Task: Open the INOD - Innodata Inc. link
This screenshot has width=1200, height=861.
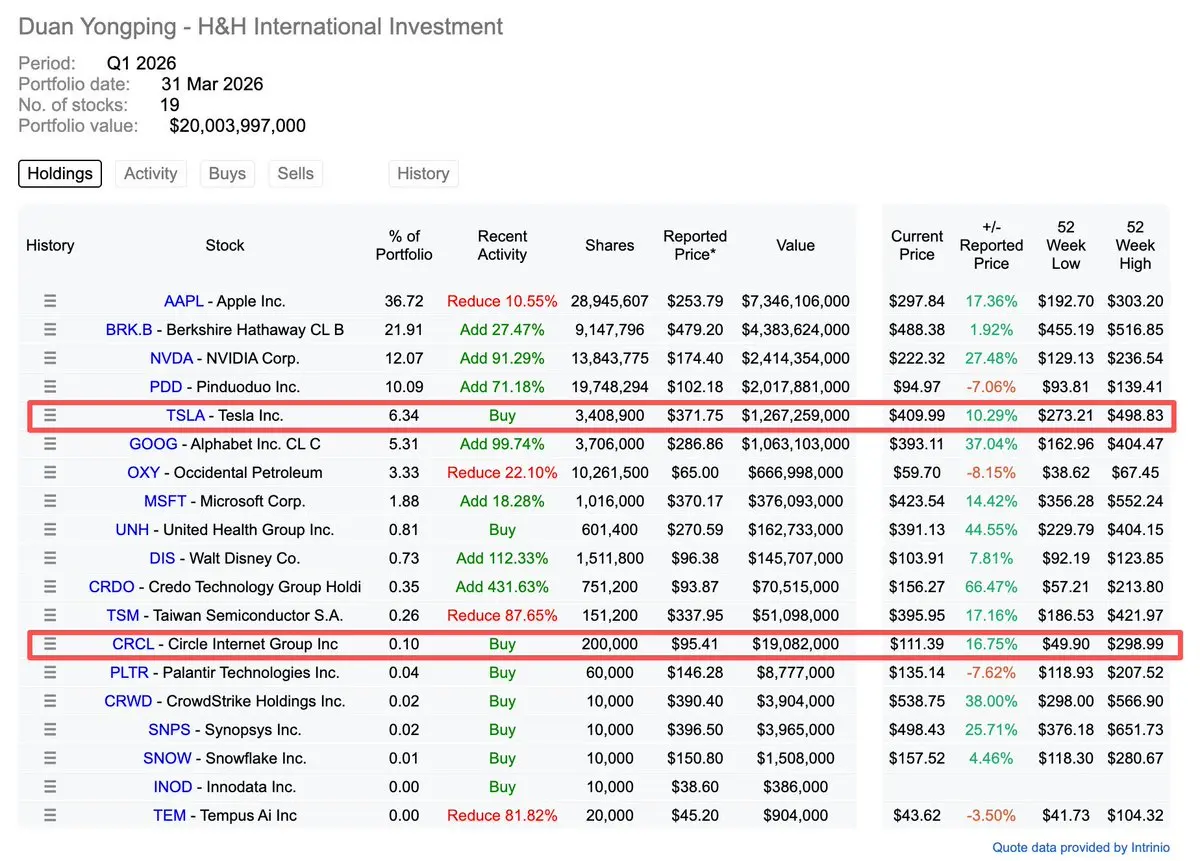Action: [x=225, y=787]
